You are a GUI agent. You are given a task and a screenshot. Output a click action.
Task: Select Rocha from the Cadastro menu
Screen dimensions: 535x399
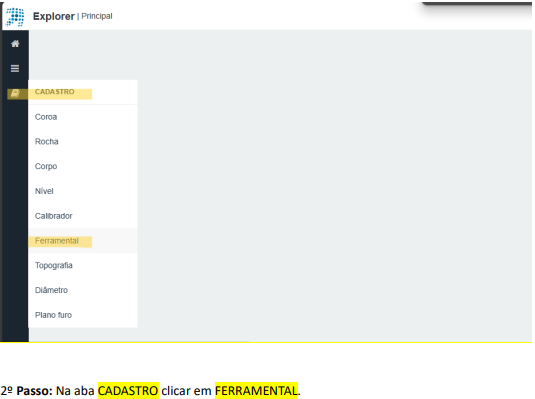[x=47, y=141]
